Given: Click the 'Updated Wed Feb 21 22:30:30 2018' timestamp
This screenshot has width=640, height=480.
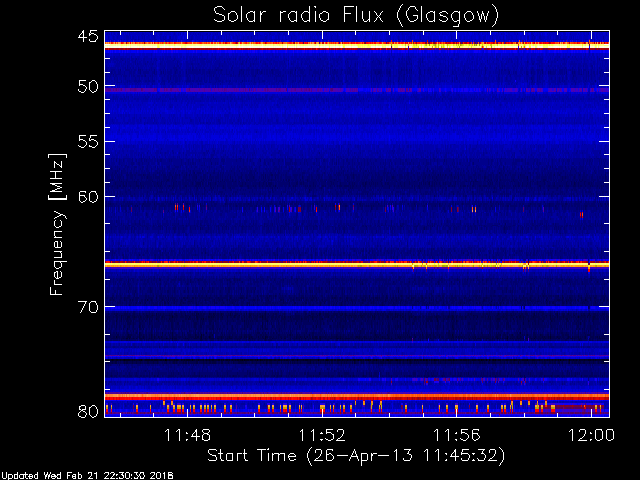Looking at the screenshot, I should tap(87, 476).
